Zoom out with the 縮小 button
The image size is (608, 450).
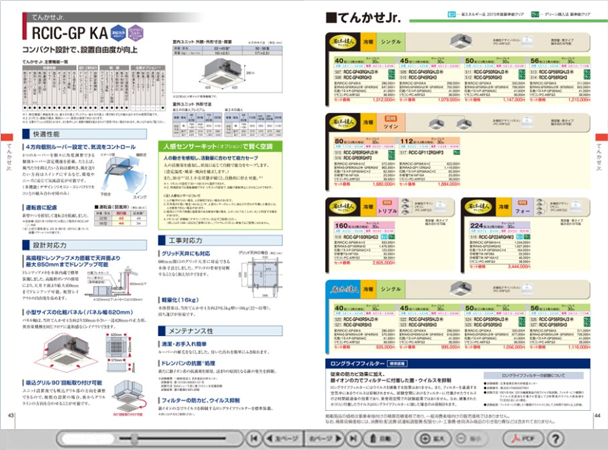click(469, 438)
